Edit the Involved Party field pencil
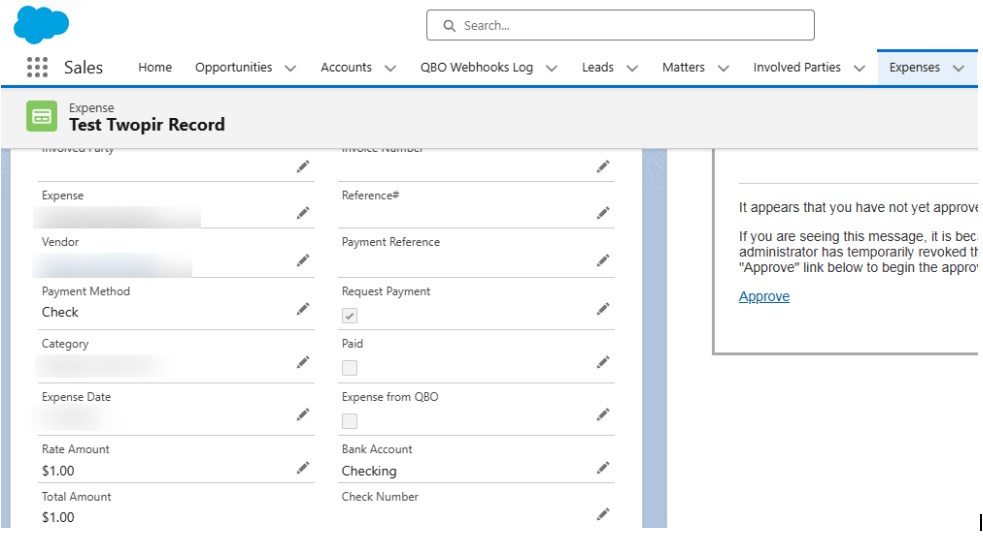Image resolution: width=983 pixels, height=546 pixels. pos(303,166)
